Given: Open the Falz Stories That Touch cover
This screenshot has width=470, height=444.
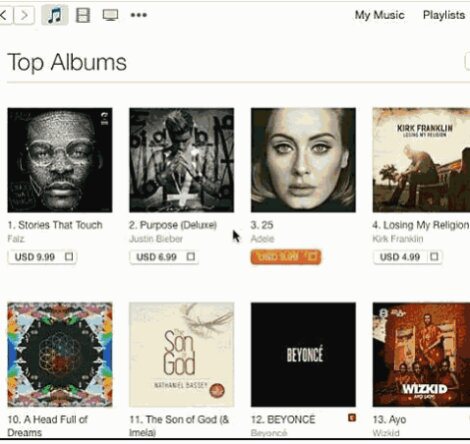Looking at the screenshot, I should [x=60, y=160].
